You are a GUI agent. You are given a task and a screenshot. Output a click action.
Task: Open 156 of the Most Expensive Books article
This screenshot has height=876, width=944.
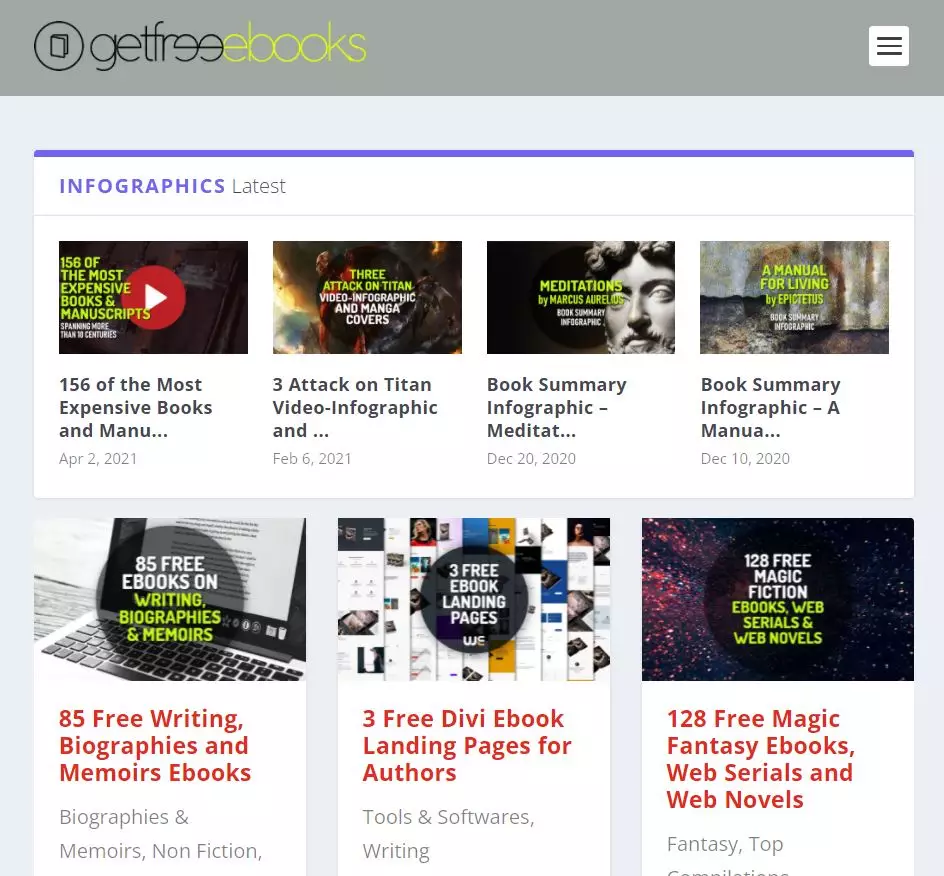(x=136, y=407)
